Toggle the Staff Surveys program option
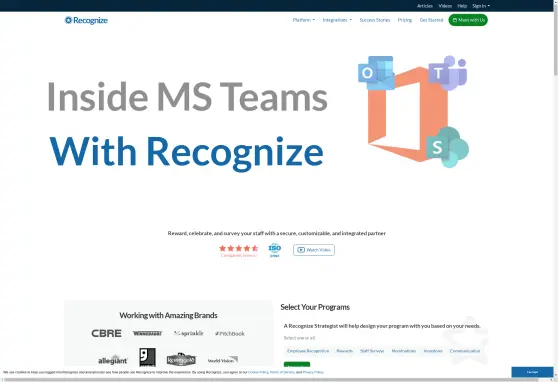The image size is (558, 382). tap(372, 351)
